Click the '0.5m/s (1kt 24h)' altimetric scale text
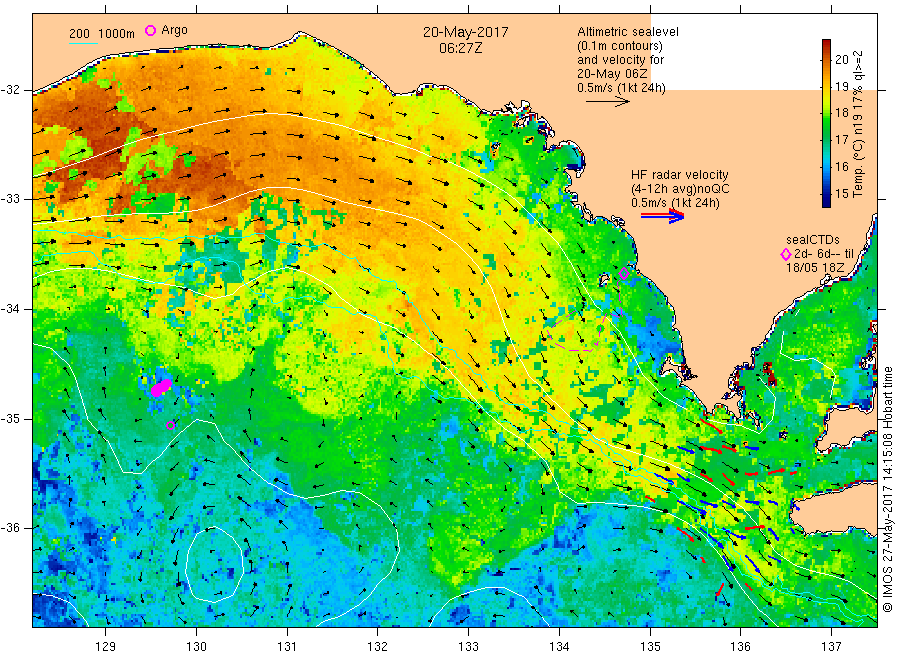 coord(621,88)
